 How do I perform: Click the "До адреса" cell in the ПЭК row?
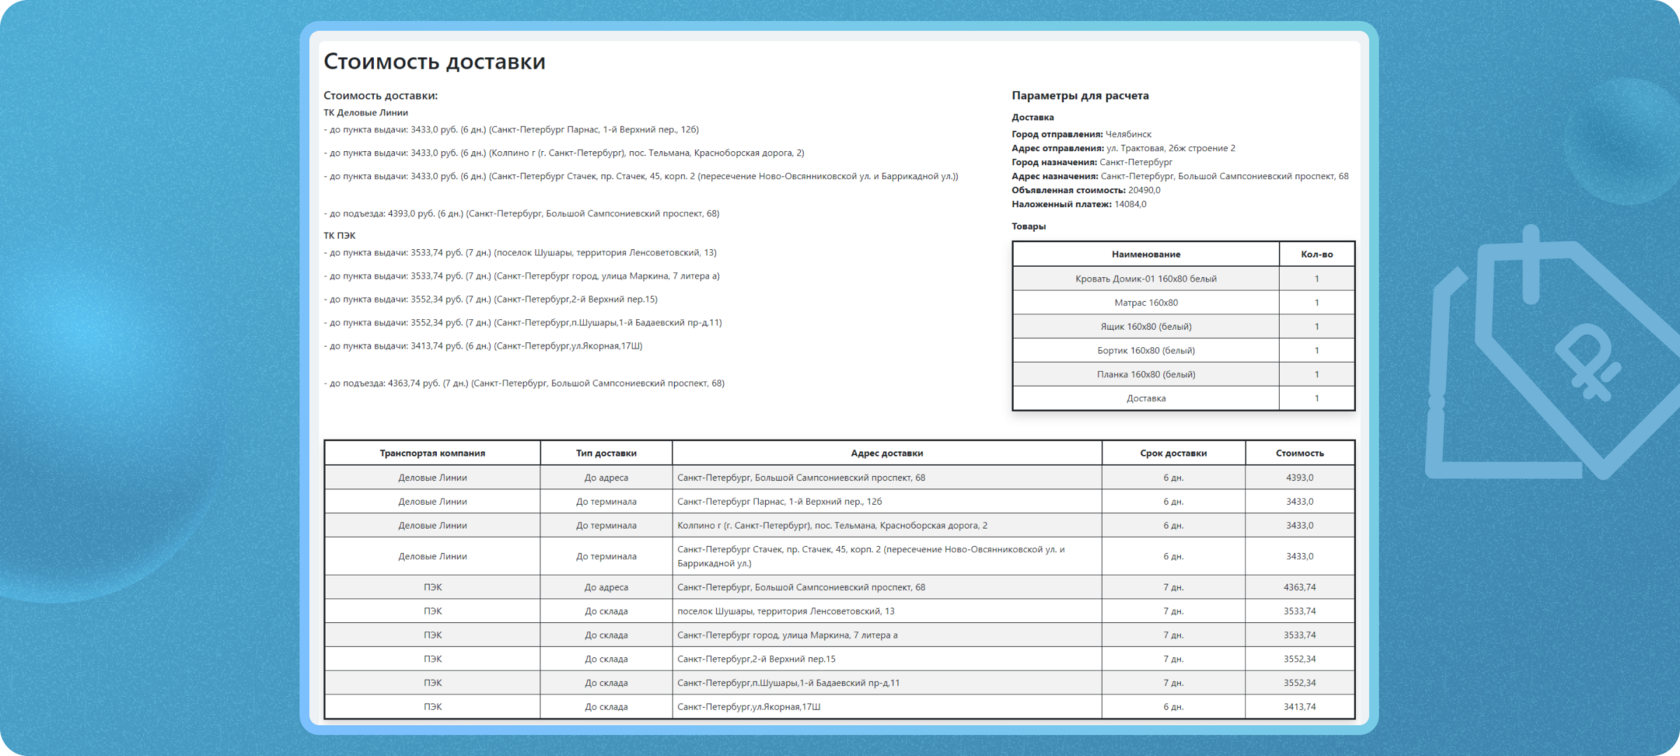coord(606,588)
